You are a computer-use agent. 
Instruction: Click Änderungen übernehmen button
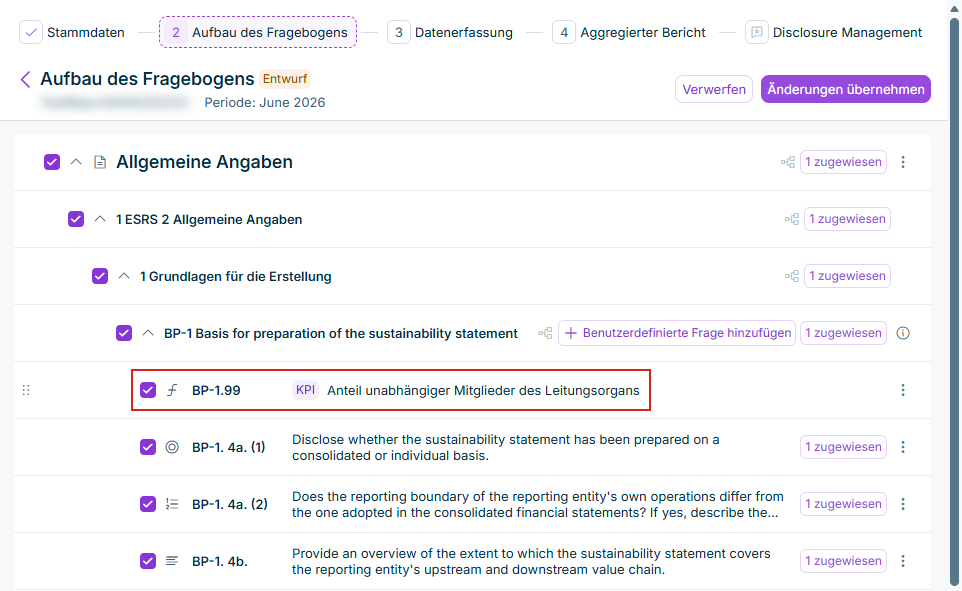tap(846, 90)
